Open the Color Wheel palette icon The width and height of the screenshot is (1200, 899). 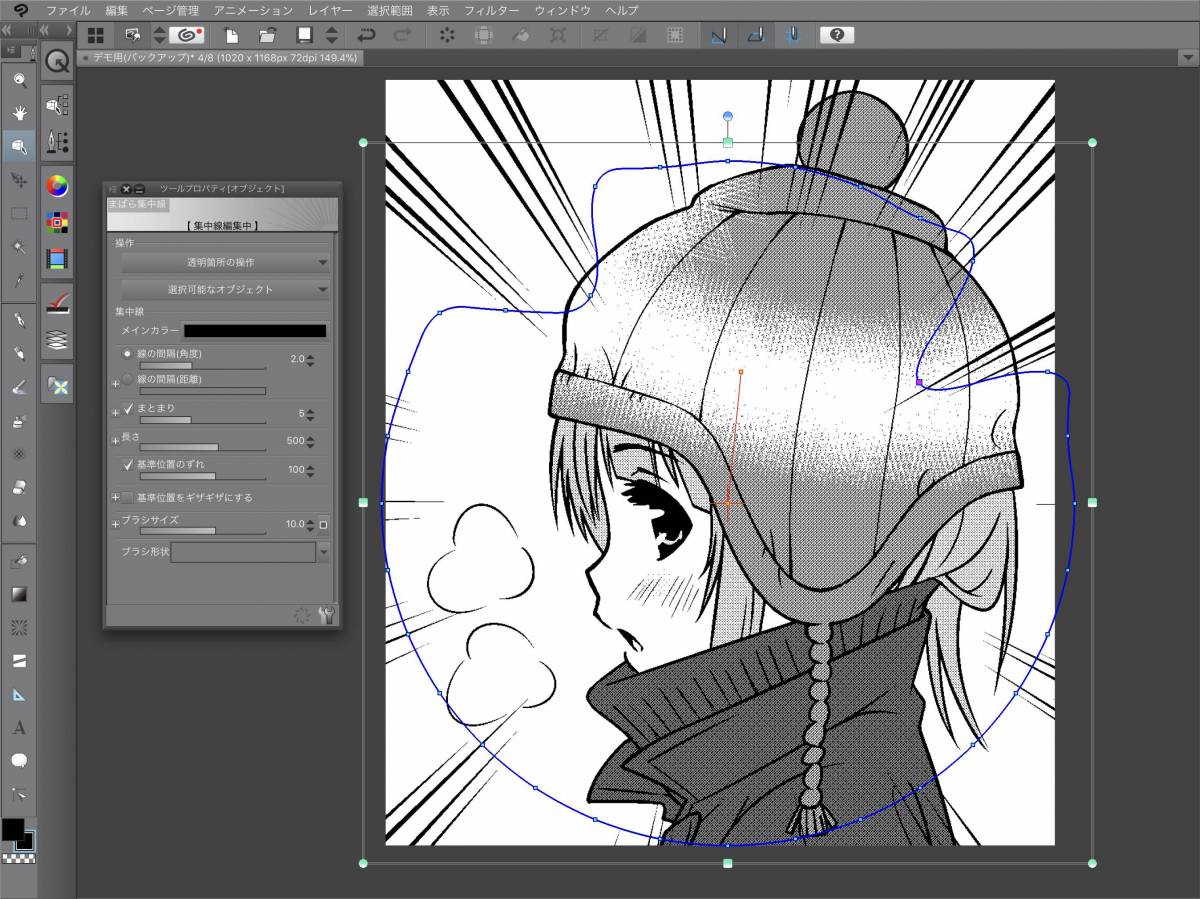pos(58,185)
